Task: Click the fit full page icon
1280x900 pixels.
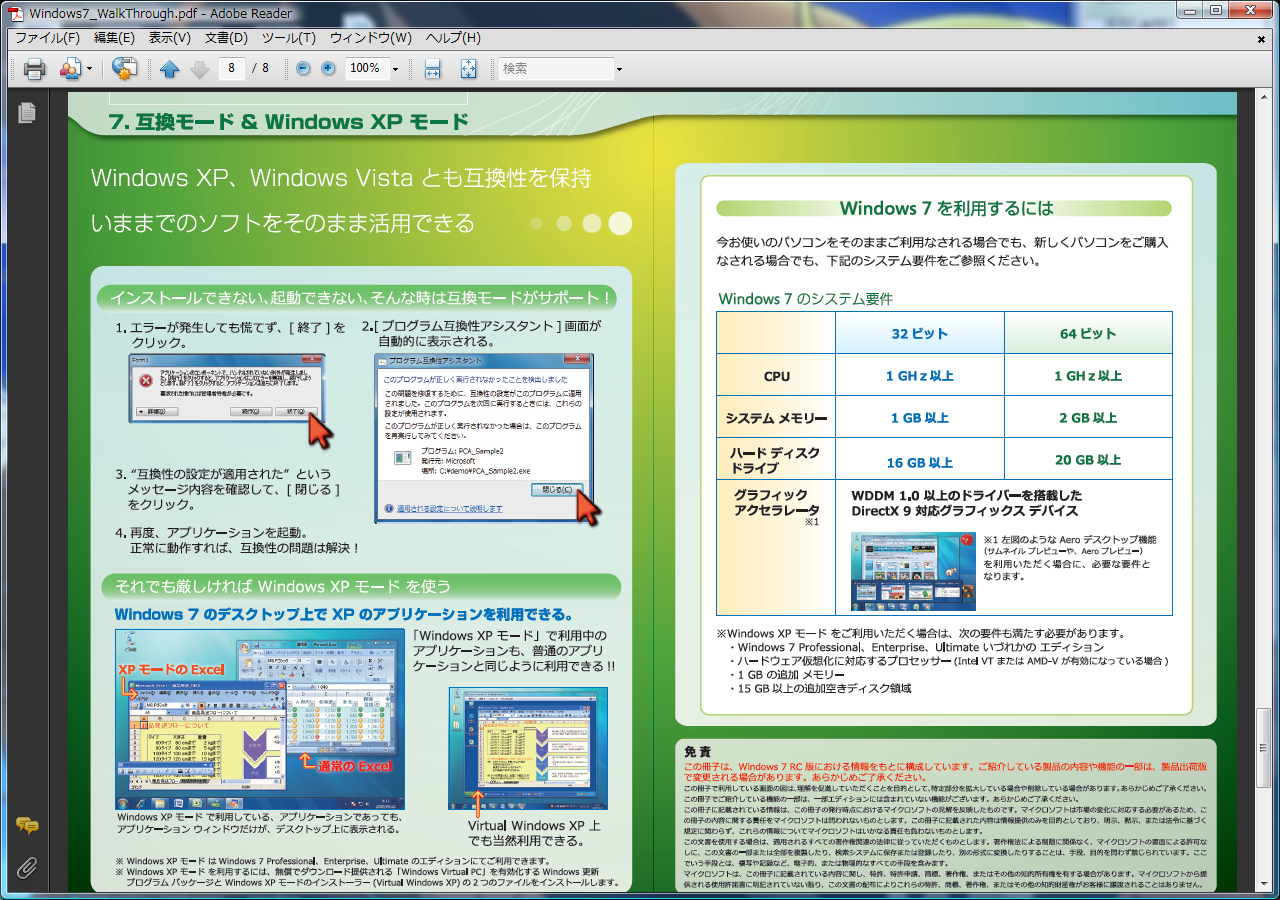Action: point(468,69)
